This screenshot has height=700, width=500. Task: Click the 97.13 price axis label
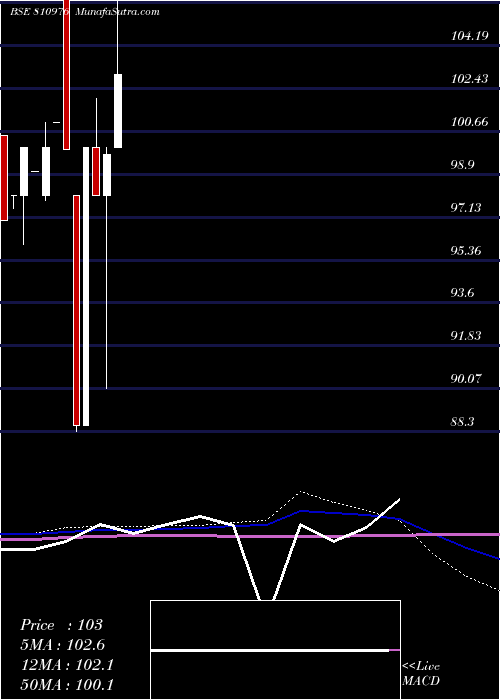pos(466,208)
